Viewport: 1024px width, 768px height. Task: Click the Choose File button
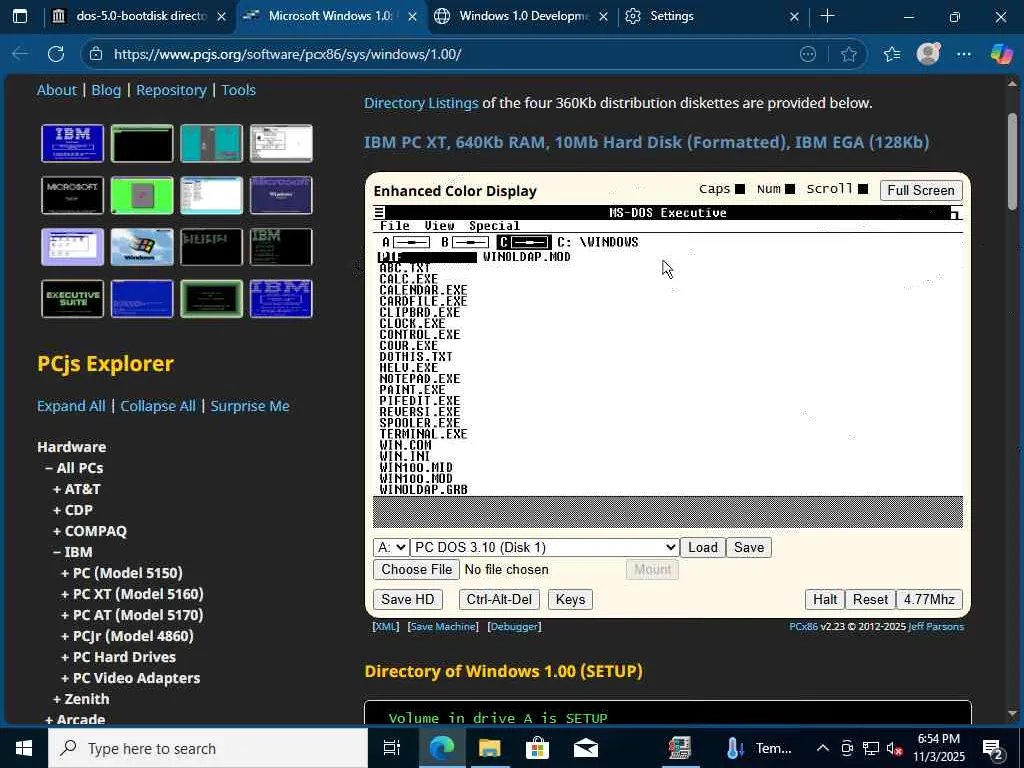(417, 569)
